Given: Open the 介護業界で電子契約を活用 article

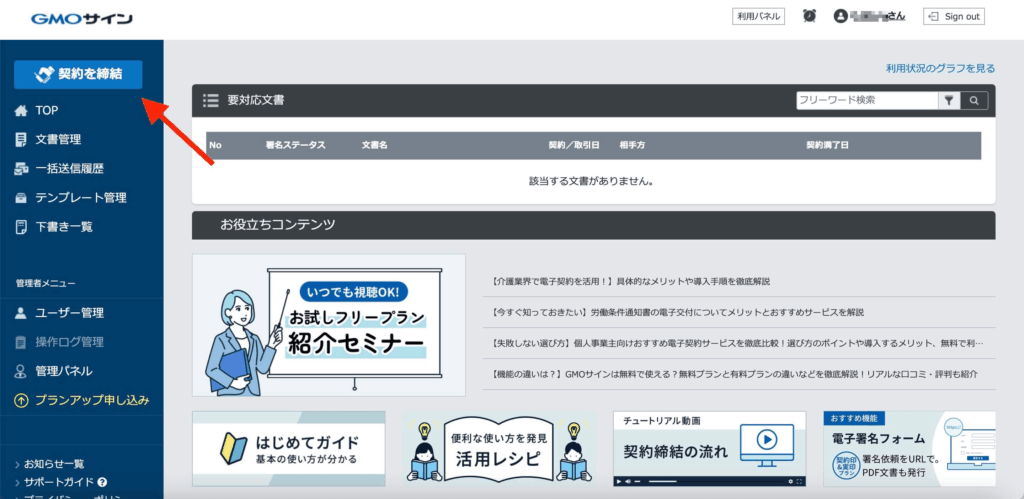Looking at the screenshot, I should pyautogui.click(x=629, y=282).
